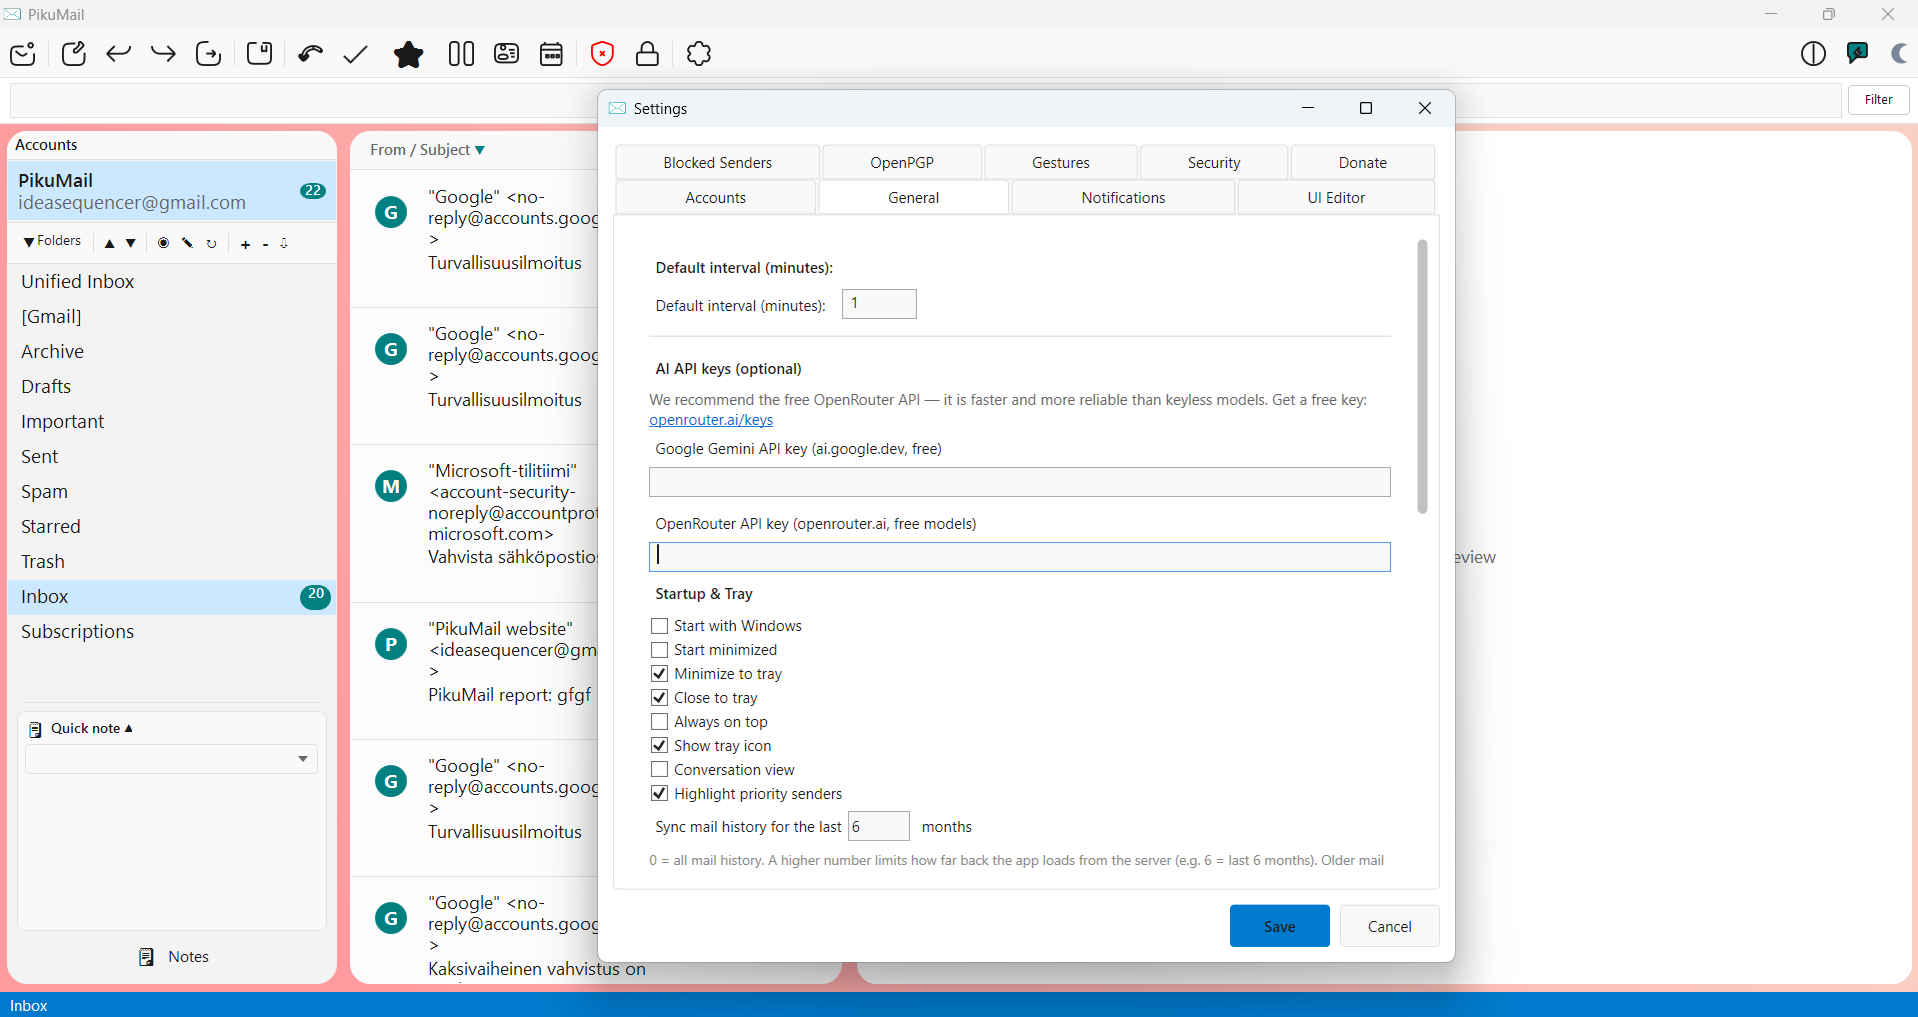Click the check mail envelope toolbar icon
1918x1017 pixels.
(x=23, y=54)
